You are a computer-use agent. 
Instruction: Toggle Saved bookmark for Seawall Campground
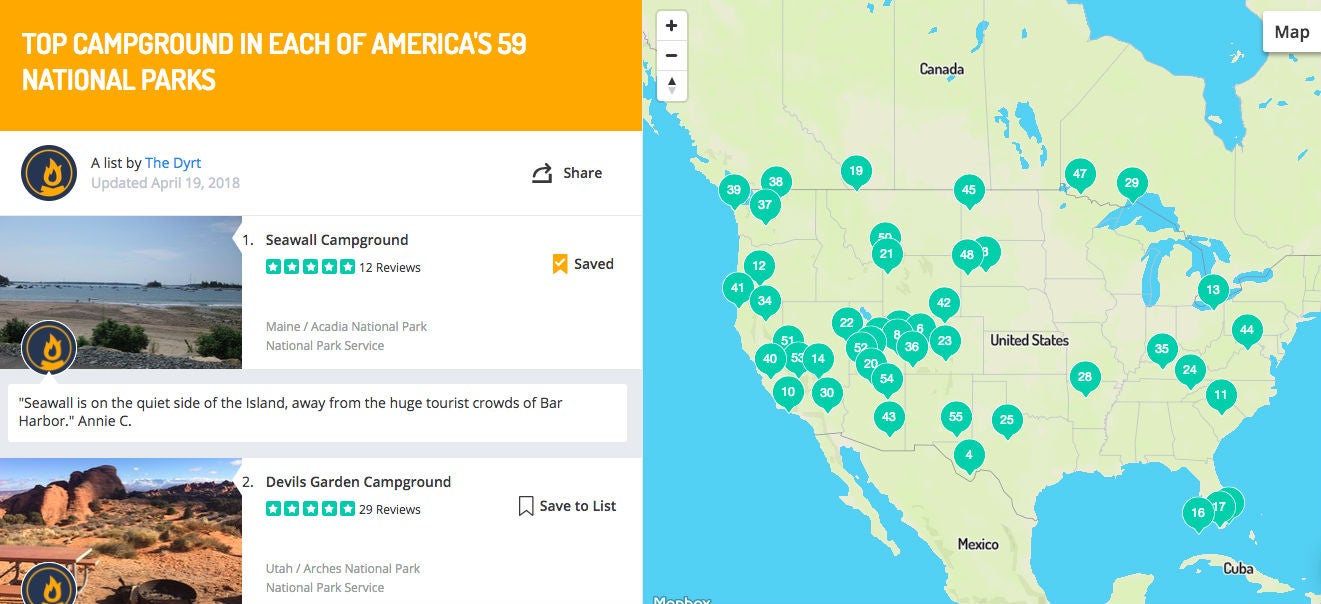click(x=583, y=264)
